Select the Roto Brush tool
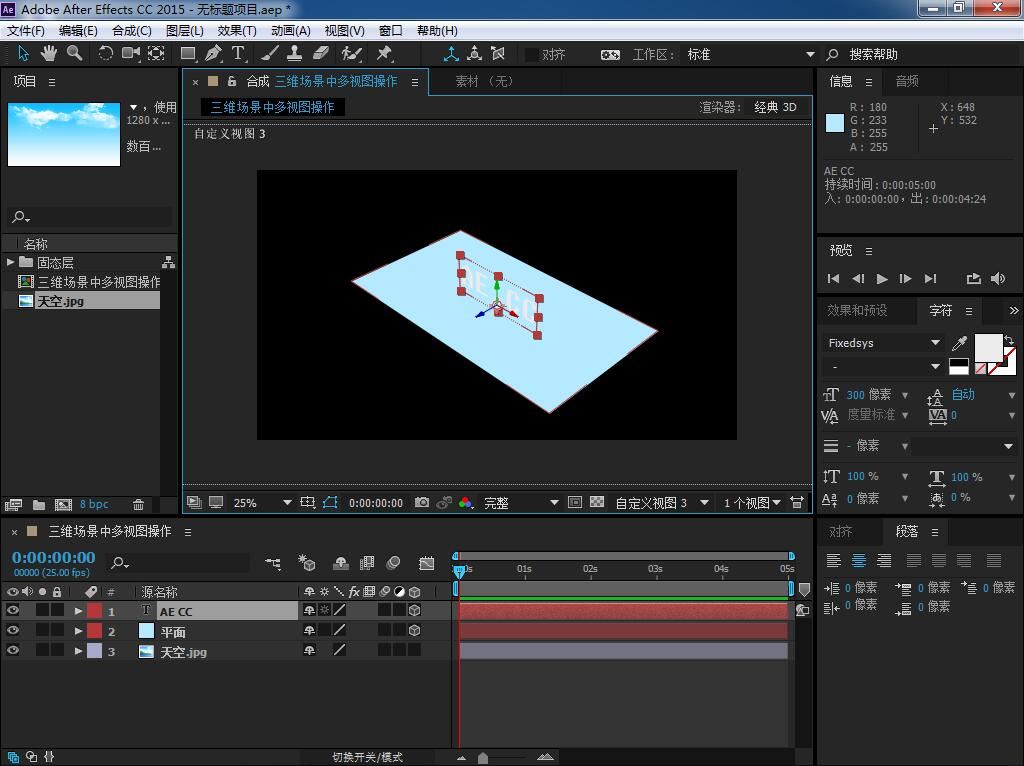Image resolution: width=1024 pixels, height=766 pixels. tap(351, 54)
